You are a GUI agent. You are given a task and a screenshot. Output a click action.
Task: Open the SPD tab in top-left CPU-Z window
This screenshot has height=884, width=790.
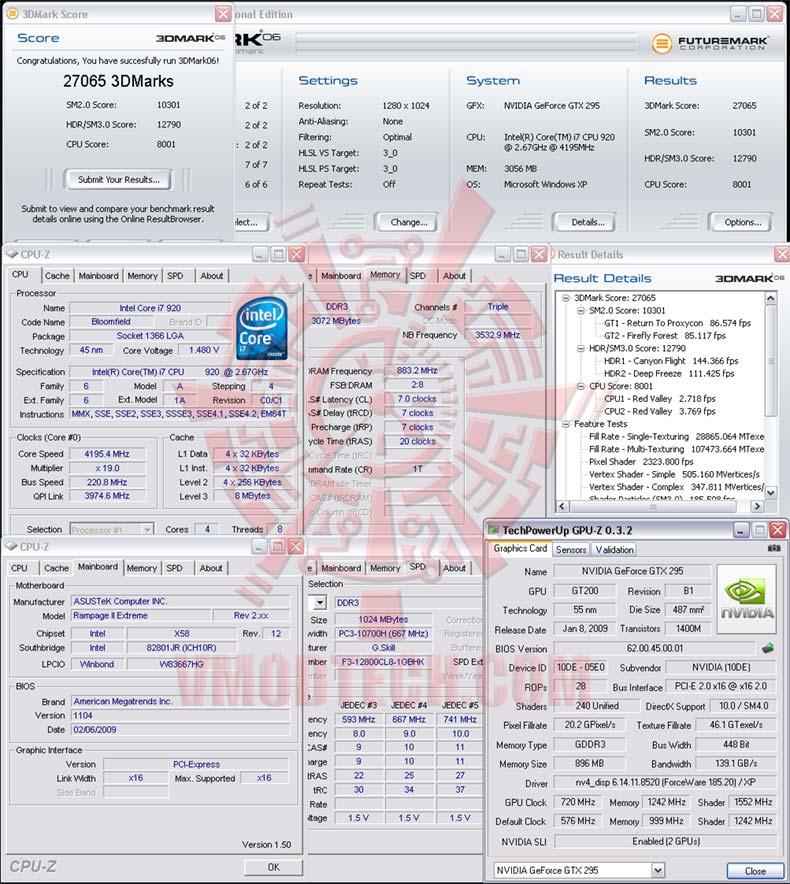(x=175, y=276)
